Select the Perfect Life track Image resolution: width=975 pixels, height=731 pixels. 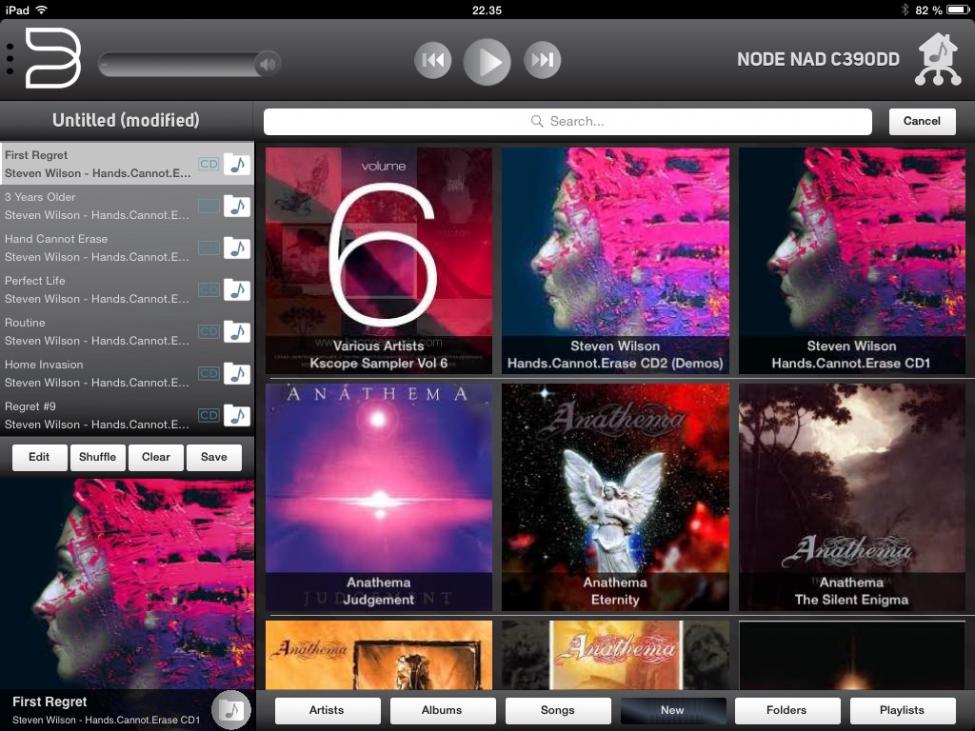pyautogui.click(x=127, y=290)
